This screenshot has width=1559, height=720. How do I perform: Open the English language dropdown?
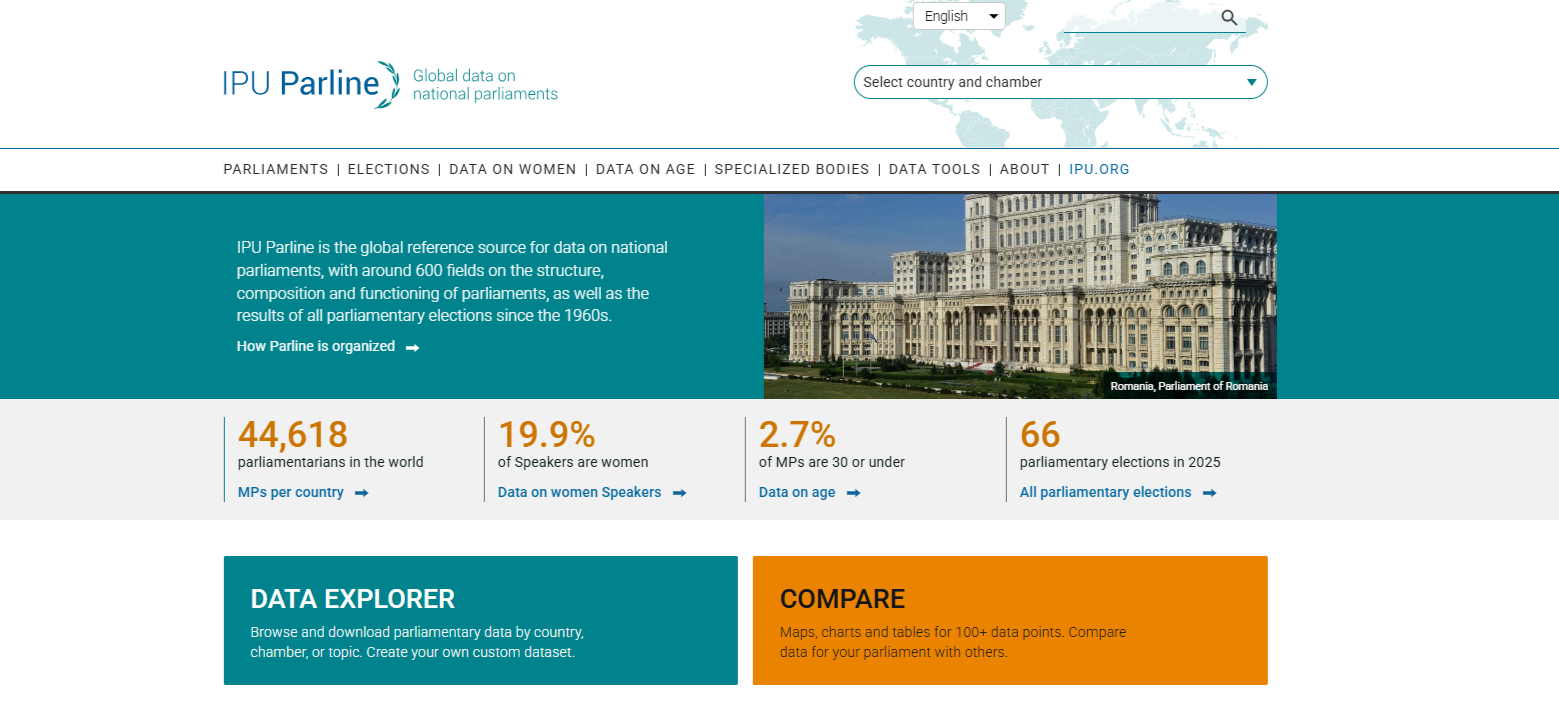(x=959, y=16)
